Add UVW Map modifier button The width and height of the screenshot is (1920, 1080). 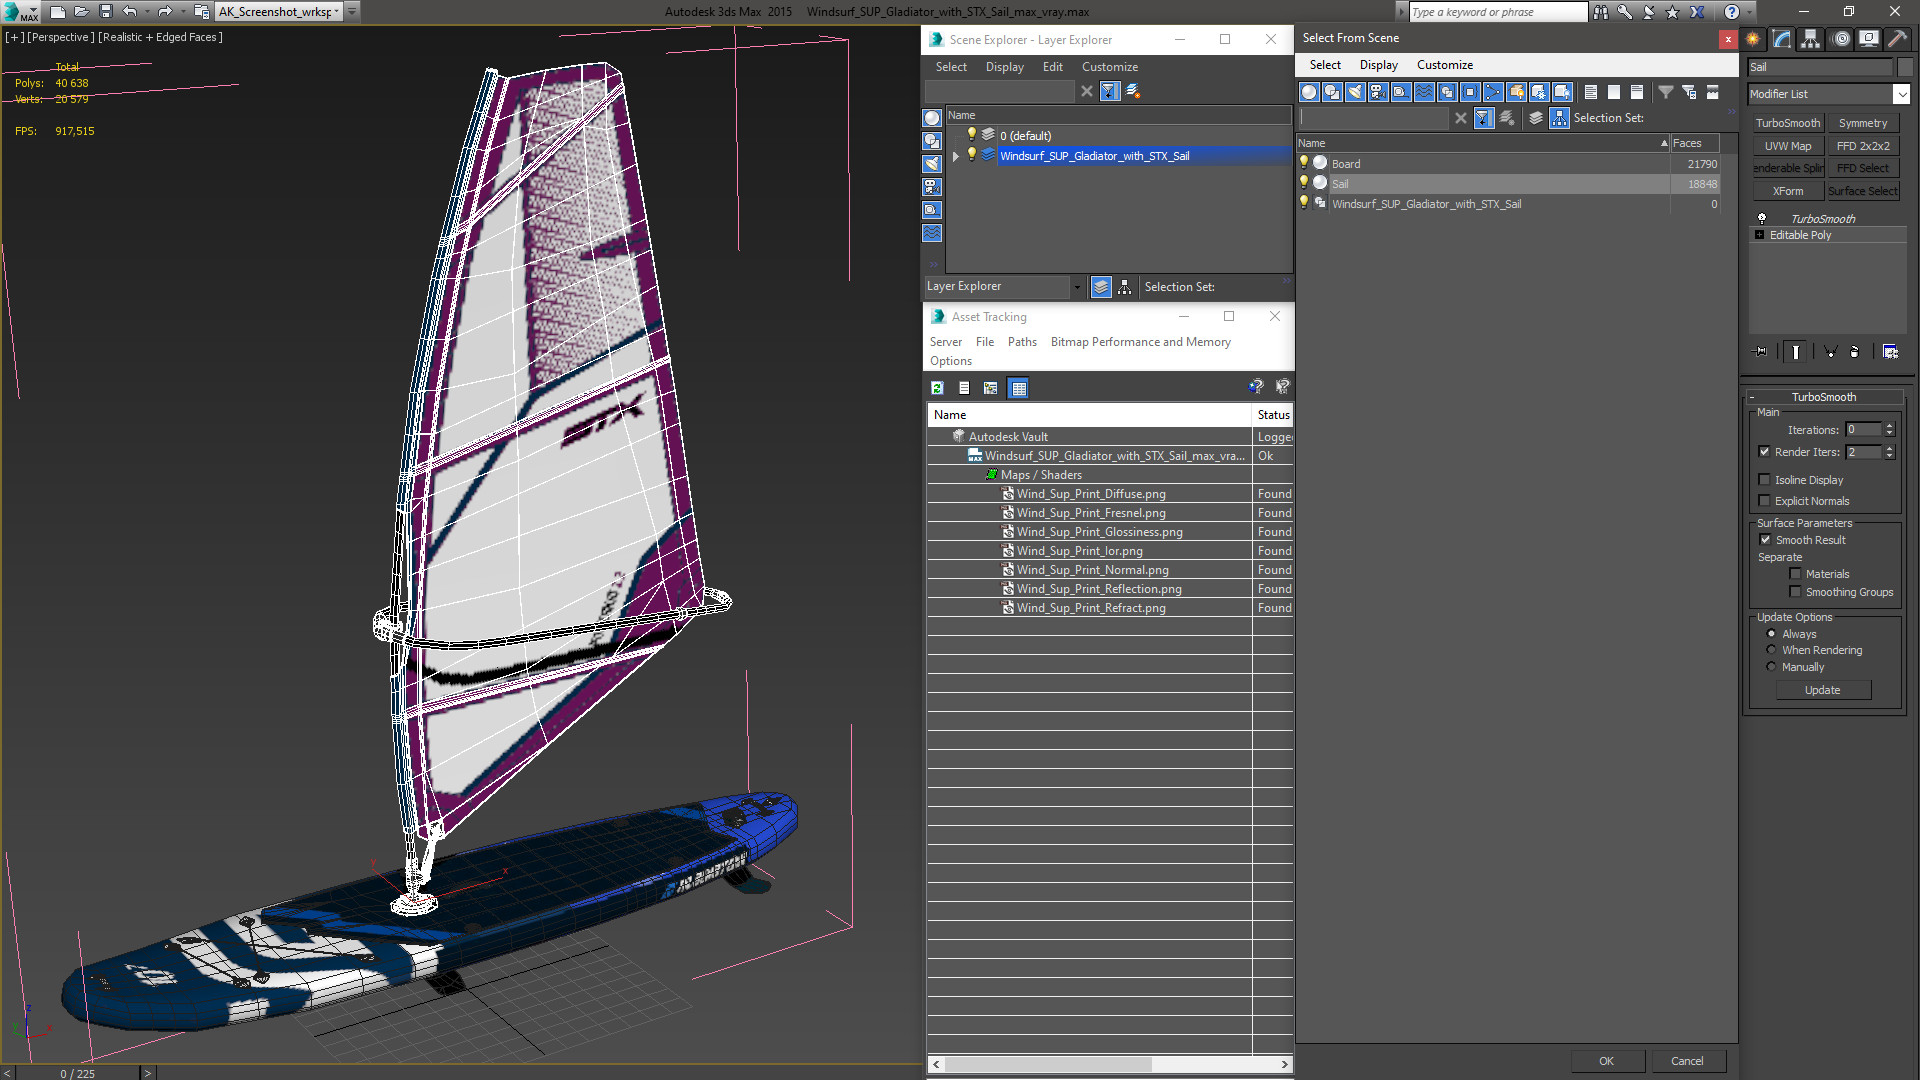coord(1788,146)
